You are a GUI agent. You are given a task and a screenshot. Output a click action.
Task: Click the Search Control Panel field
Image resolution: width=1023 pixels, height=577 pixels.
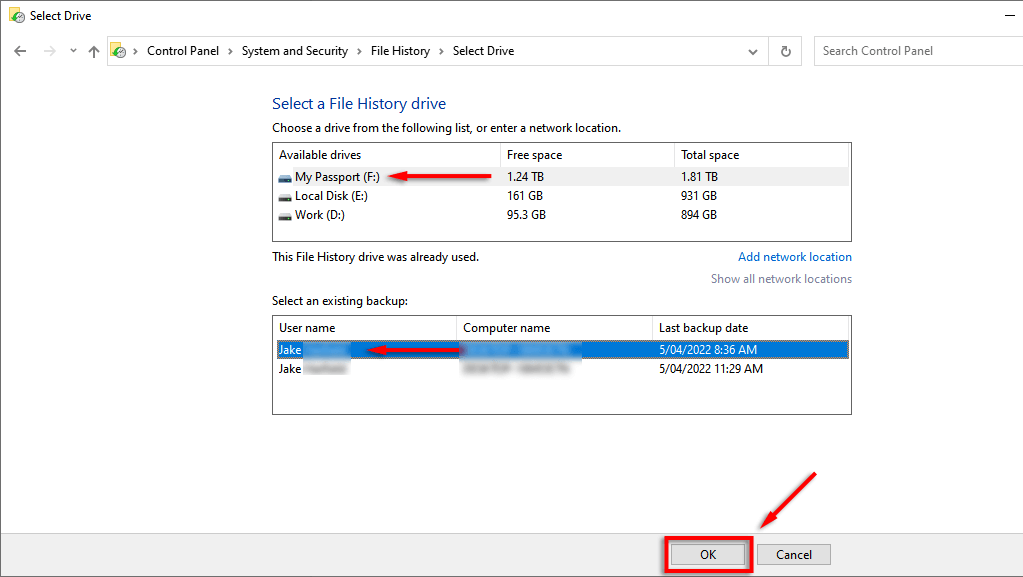click(915, 51)
